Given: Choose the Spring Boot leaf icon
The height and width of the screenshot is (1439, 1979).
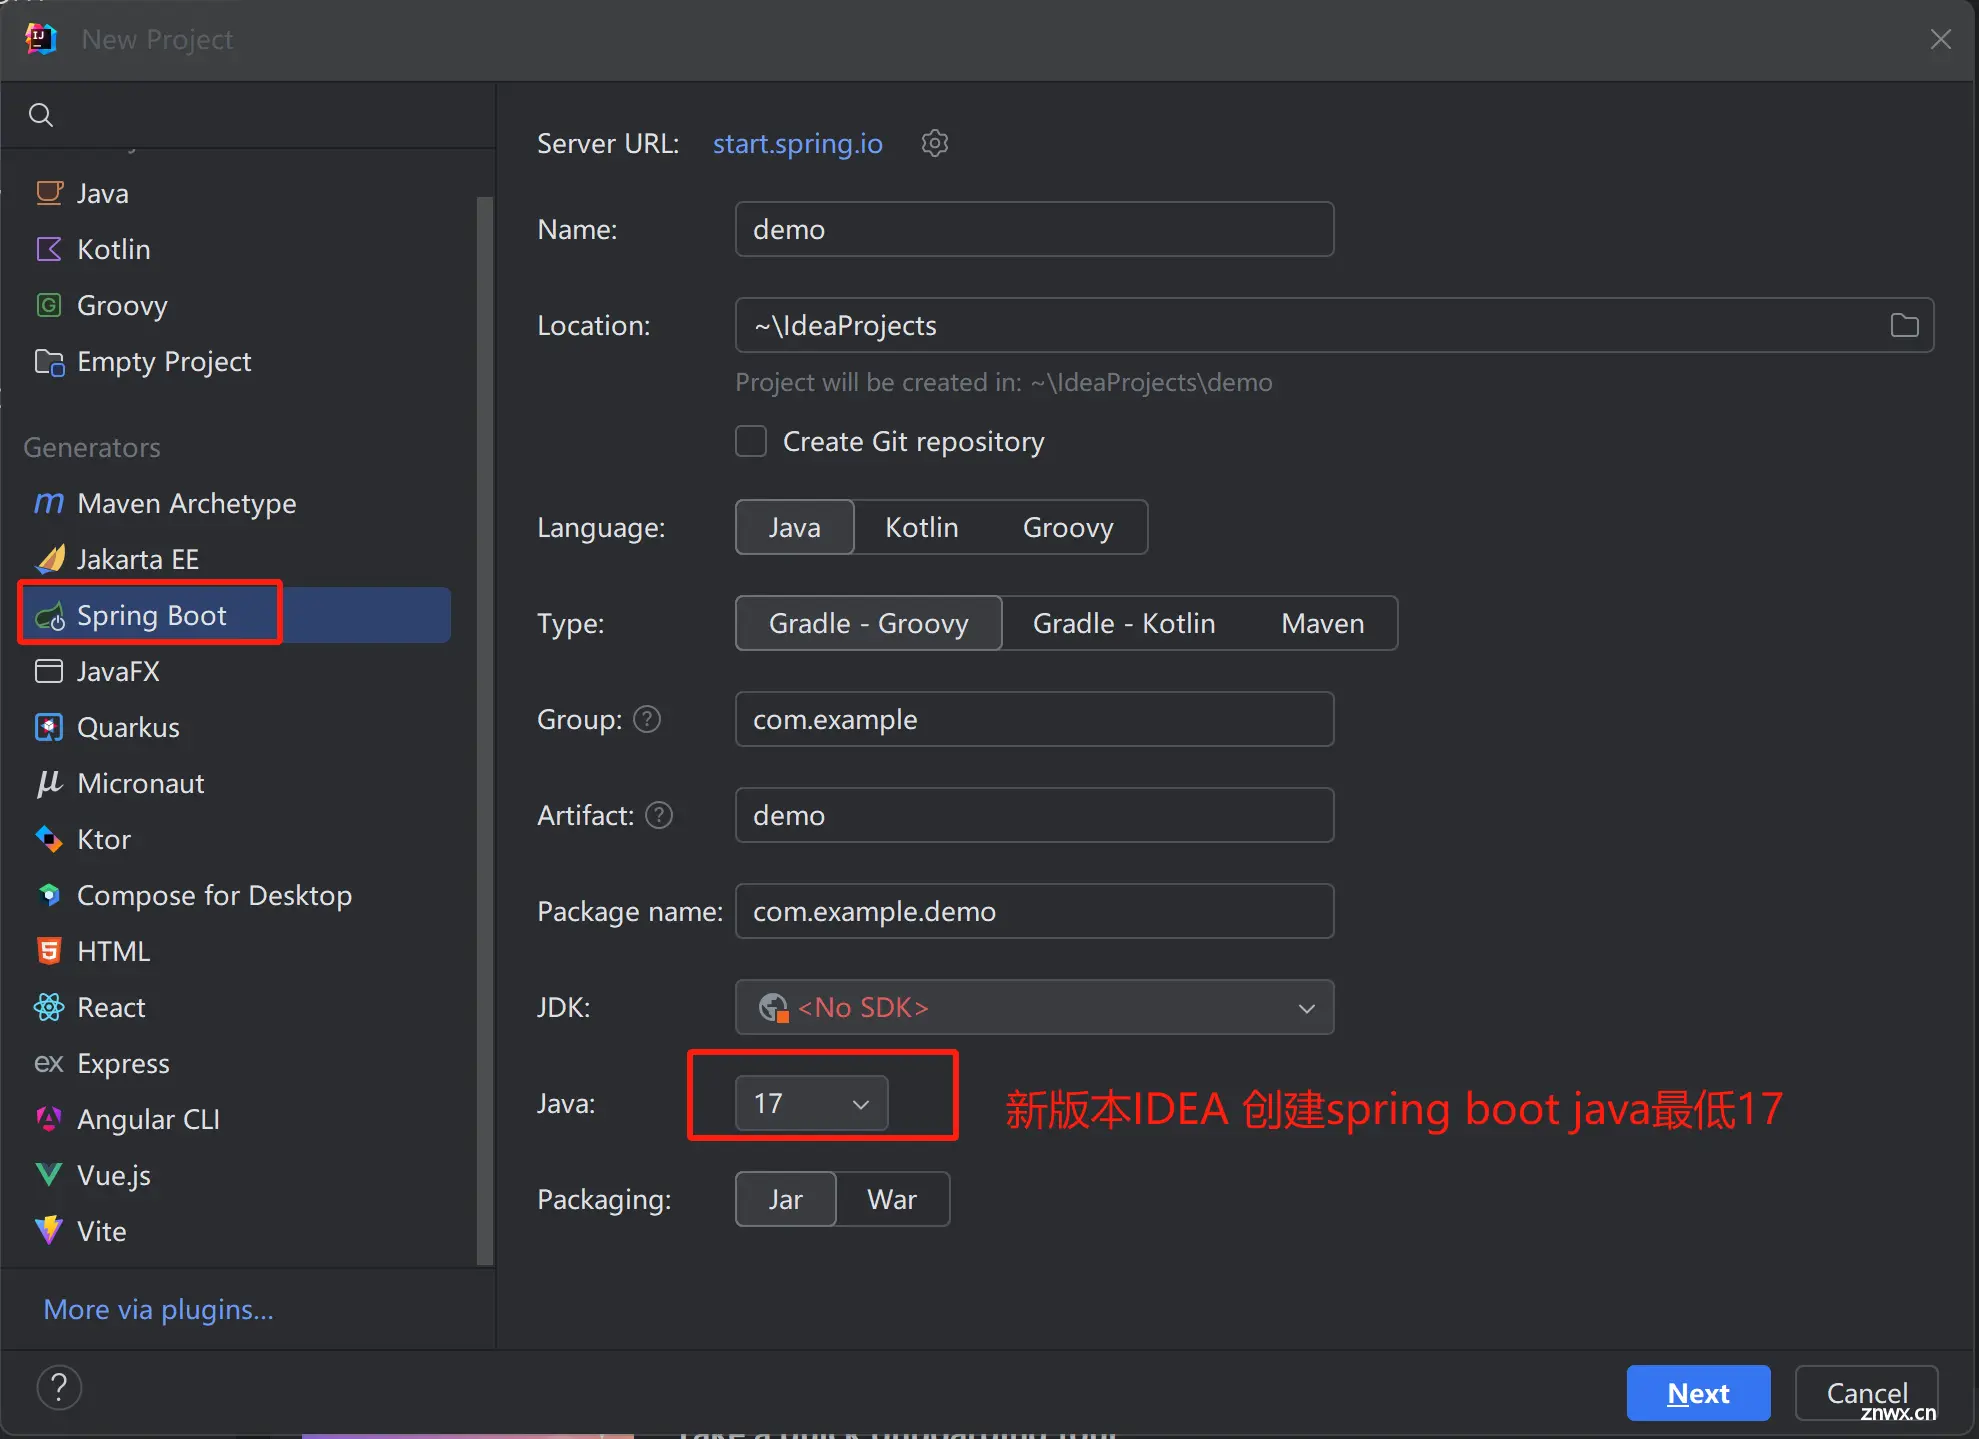Looking at the screenshot, I should click(x=49, y=616).
